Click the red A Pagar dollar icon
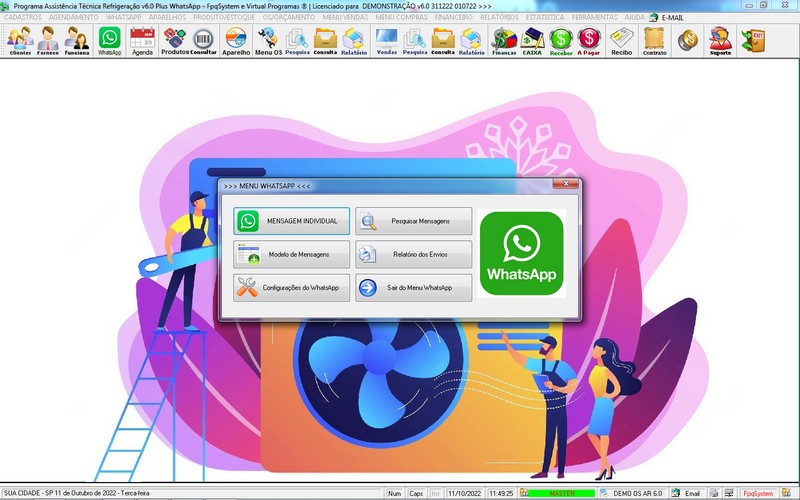 tap(589, 41)
